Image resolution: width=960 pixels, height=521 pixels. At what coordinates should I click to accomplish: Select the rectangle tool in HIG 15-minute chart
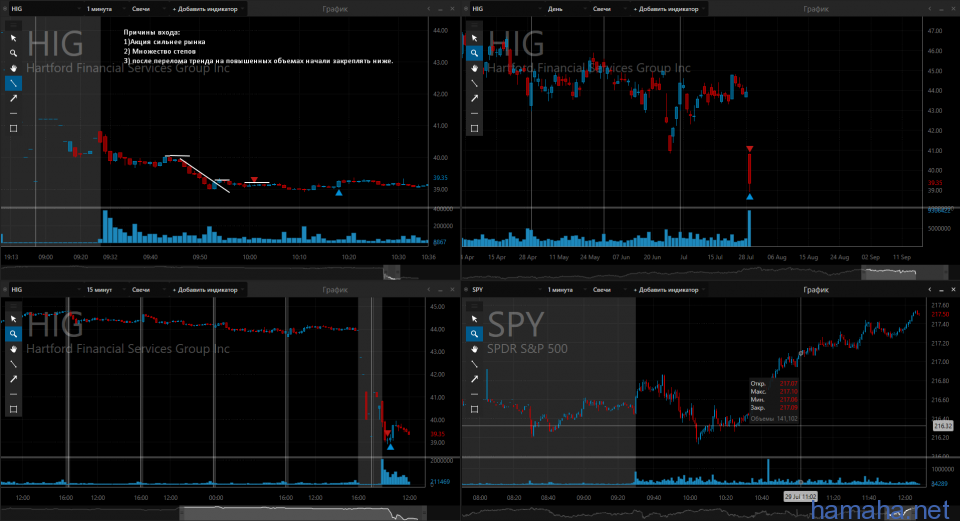13,410
